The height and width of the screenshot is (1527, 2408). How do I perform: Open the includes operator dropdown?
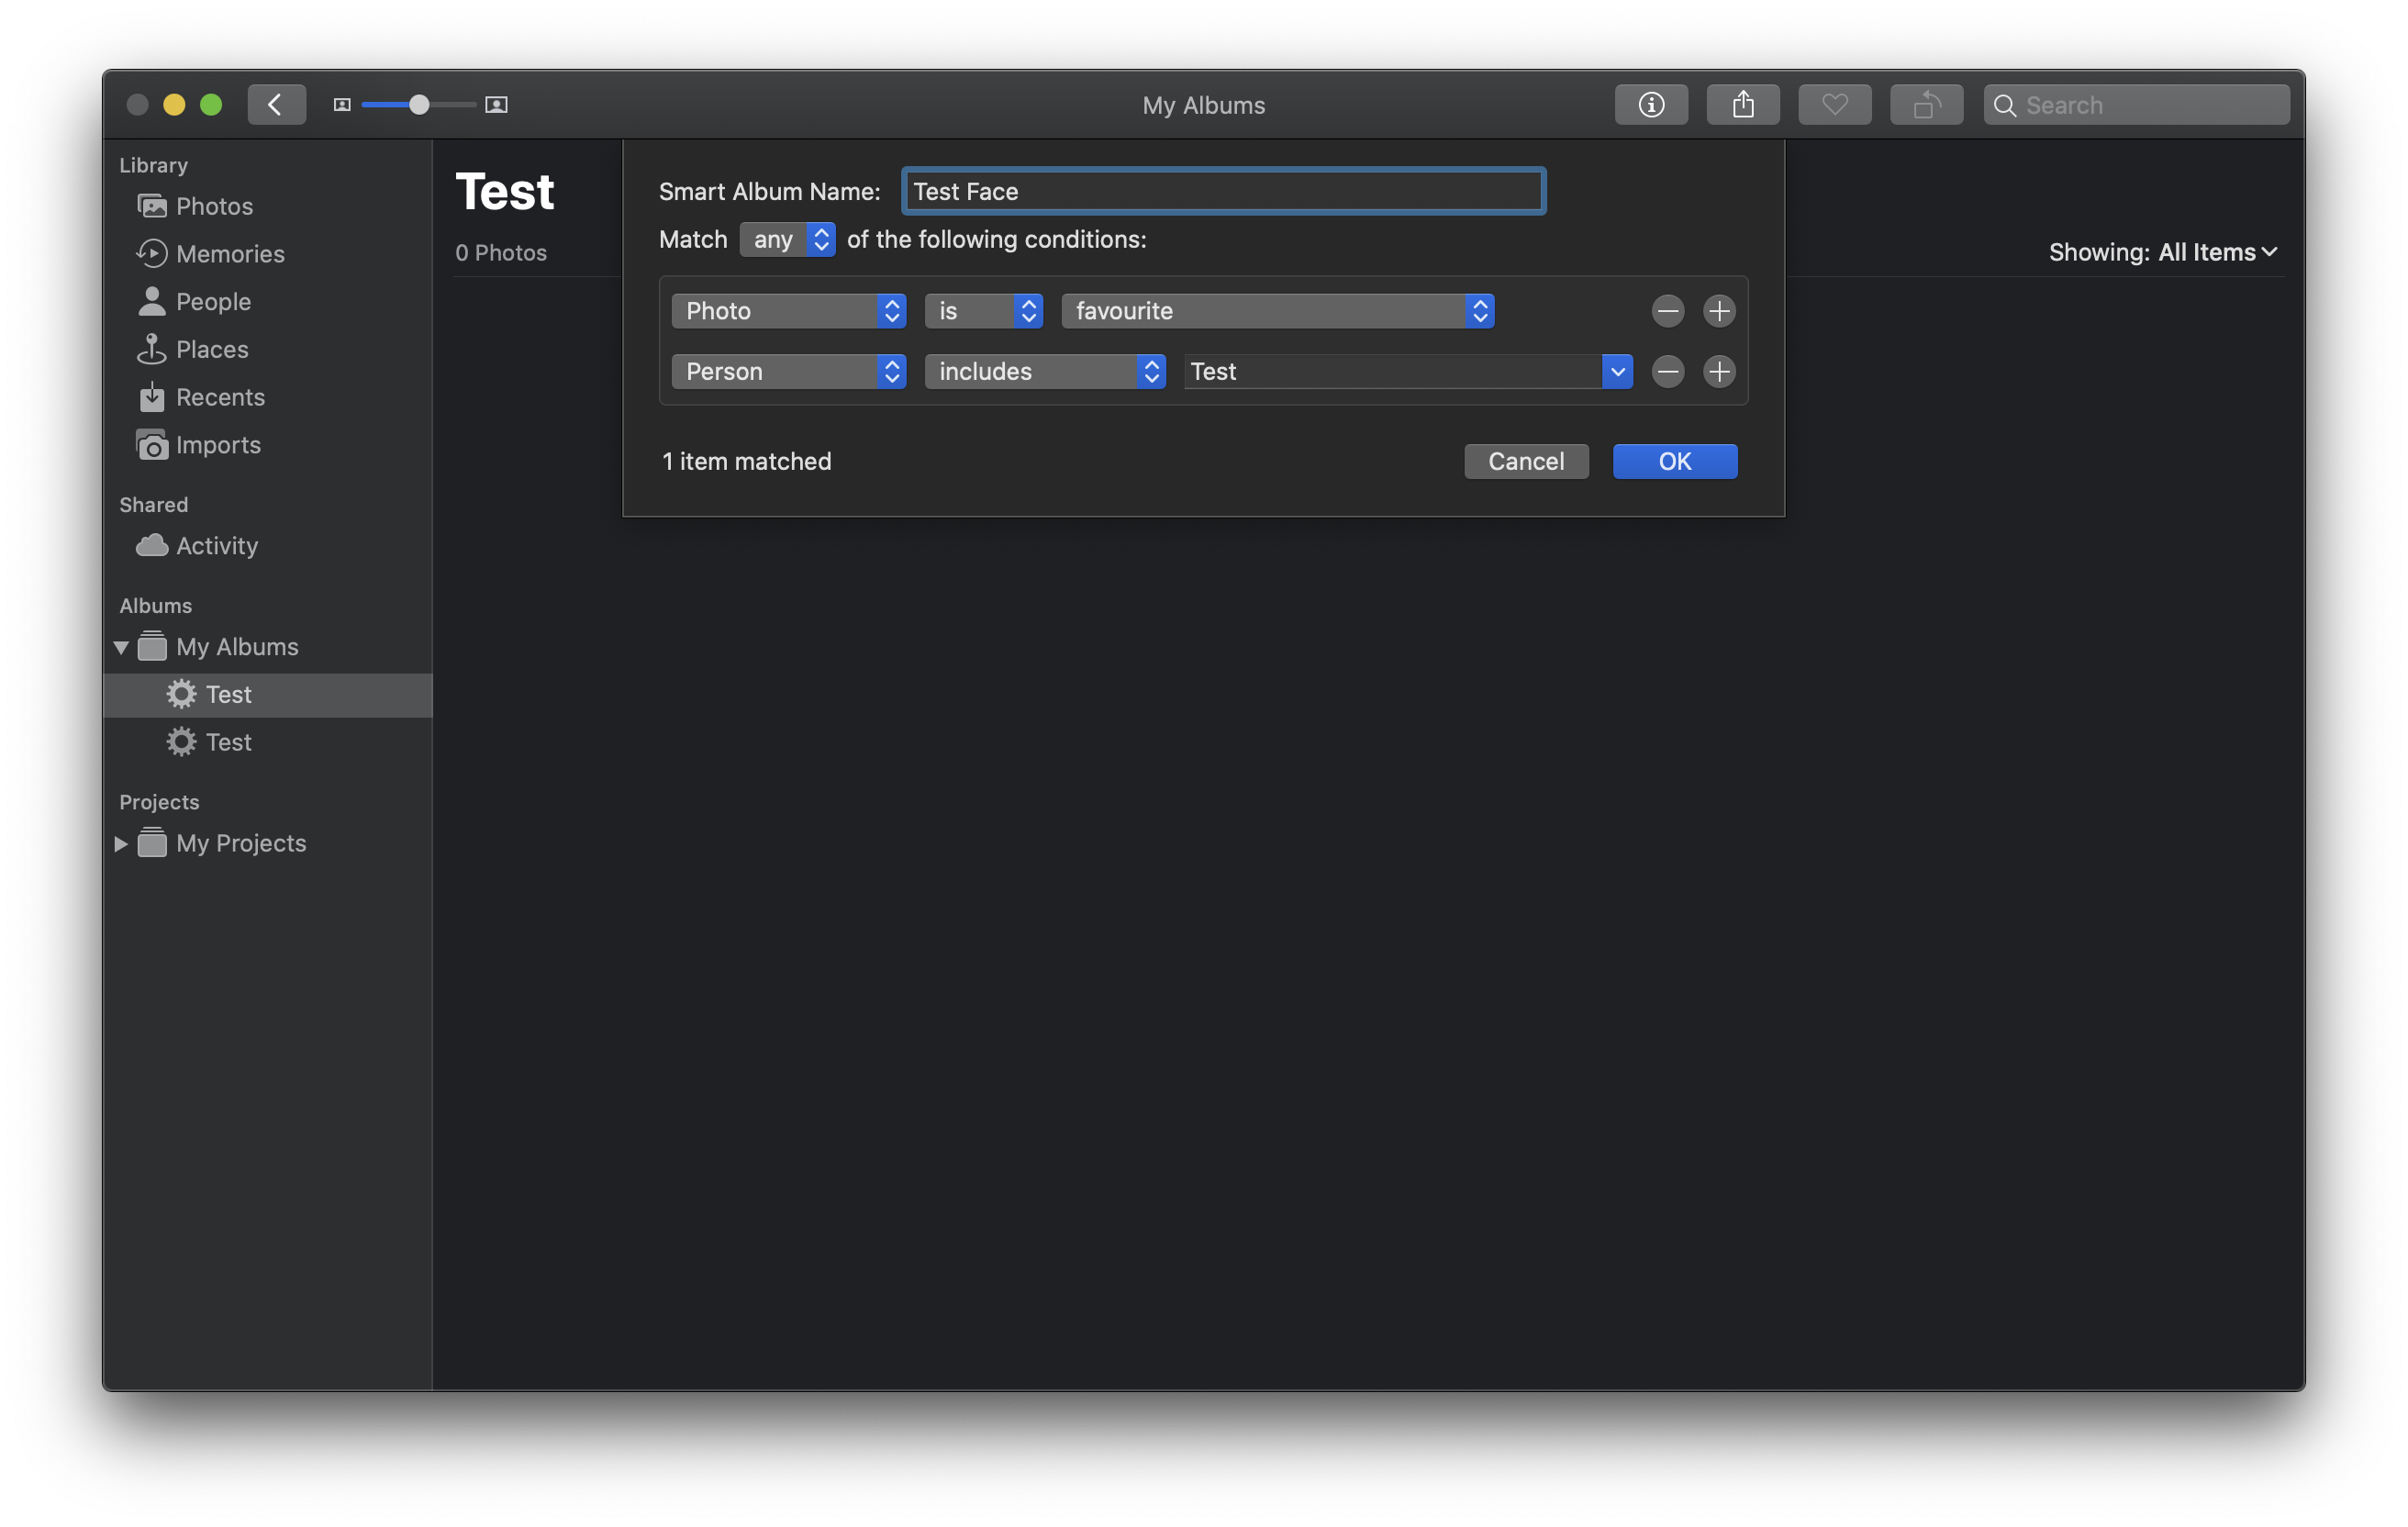tap(1044, 372)
